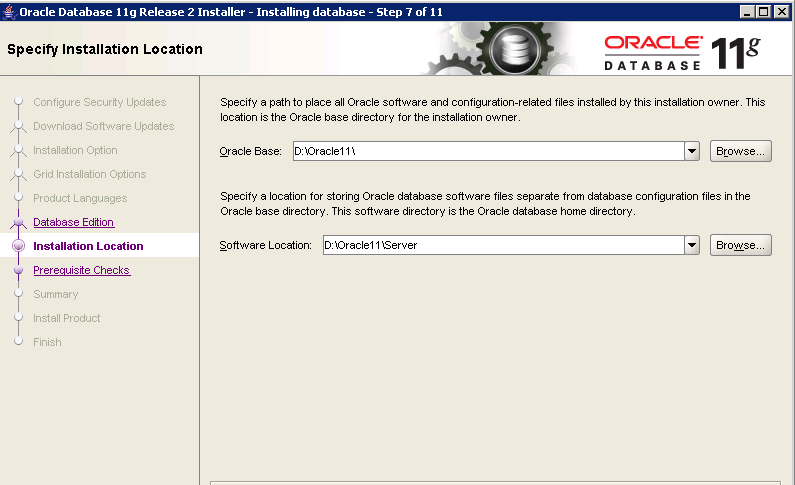
Task: Click the Grid Installation Options step
Action: point(89,174)
